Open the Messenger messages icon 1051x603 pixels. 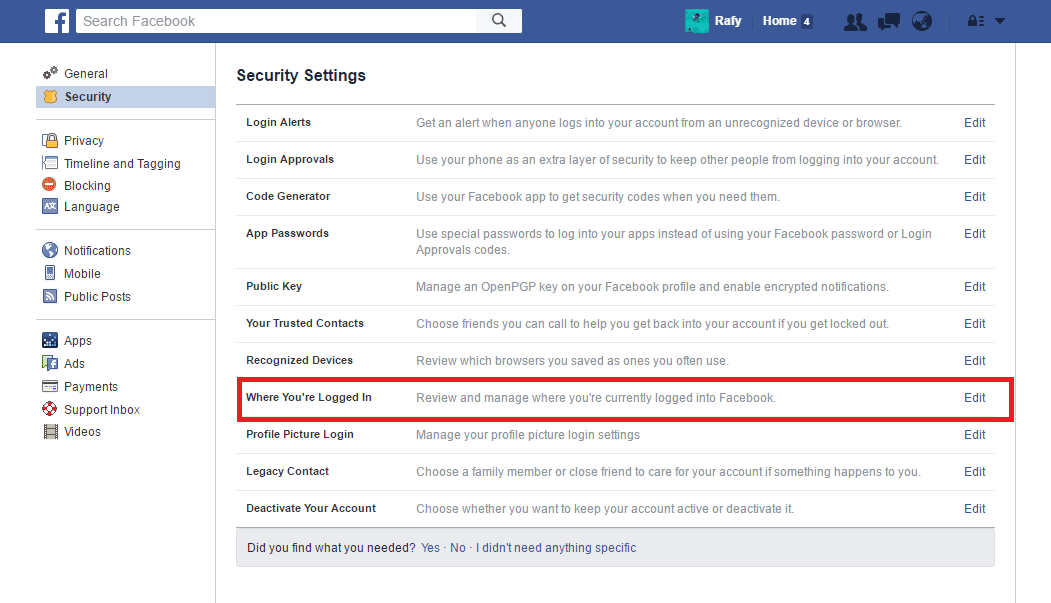888,20
